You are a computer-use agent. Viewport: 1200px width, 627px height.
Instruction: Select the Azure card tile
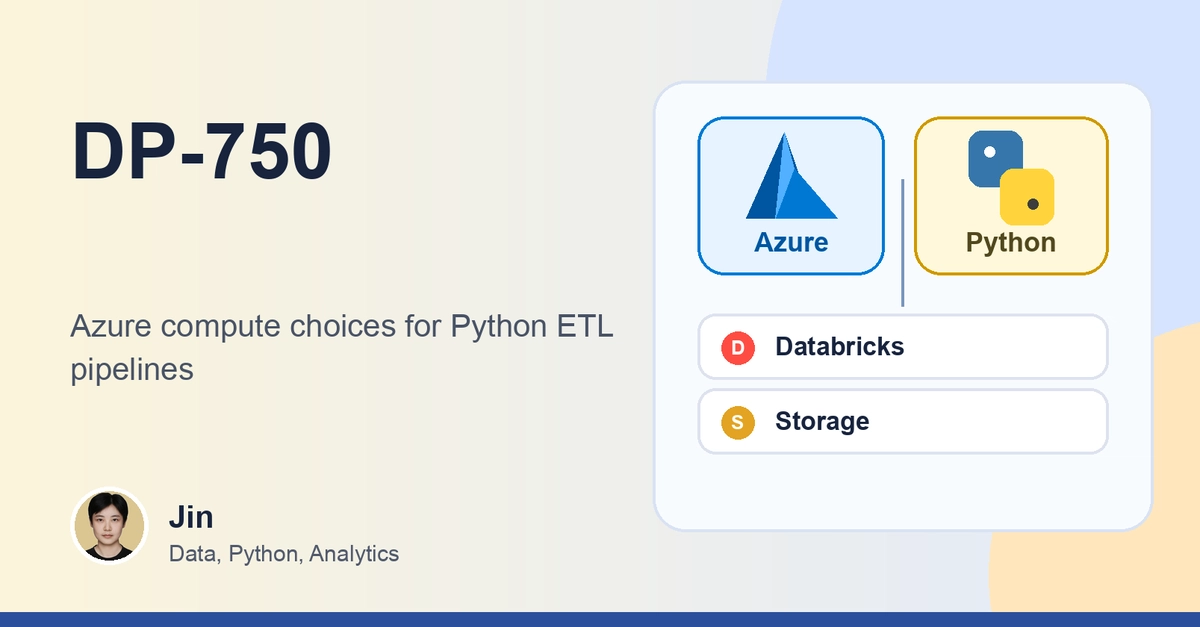(x=791, y=196)
